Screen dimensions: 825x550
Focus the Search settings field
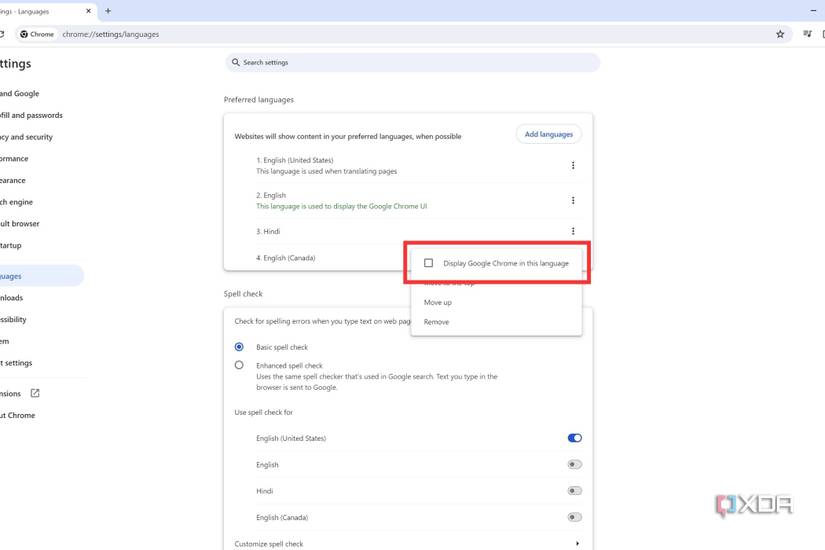click(412, 62)
